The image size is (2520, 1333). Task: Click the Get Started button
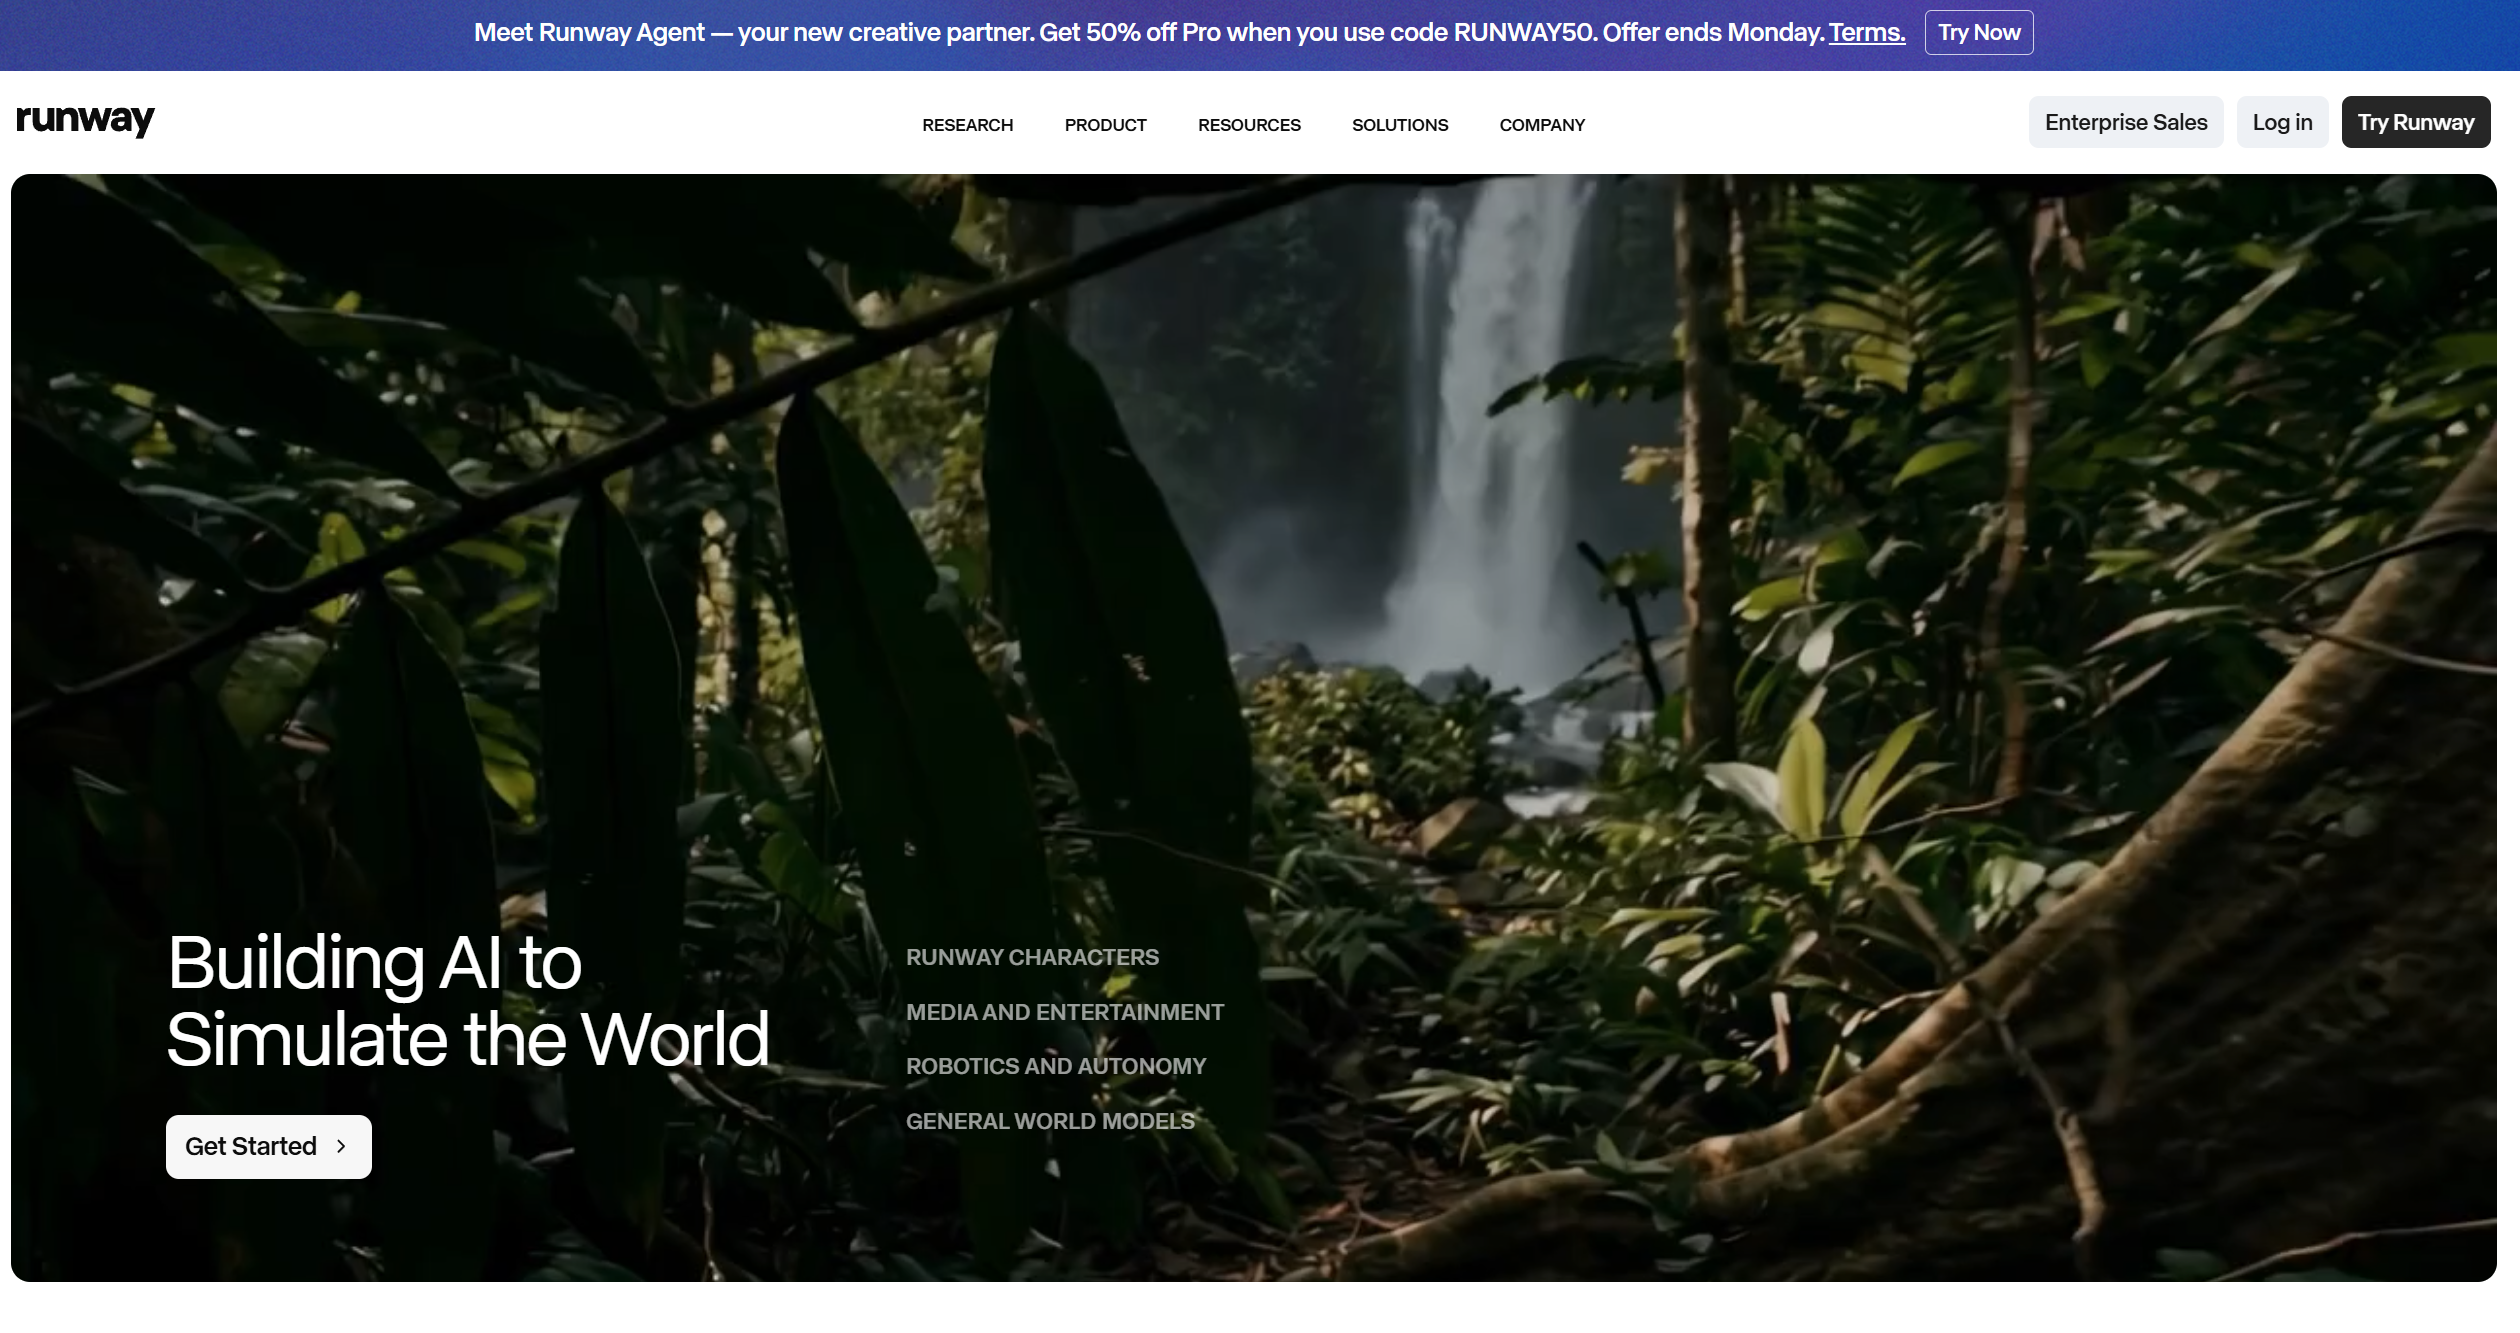click(x=269, y=1147)
